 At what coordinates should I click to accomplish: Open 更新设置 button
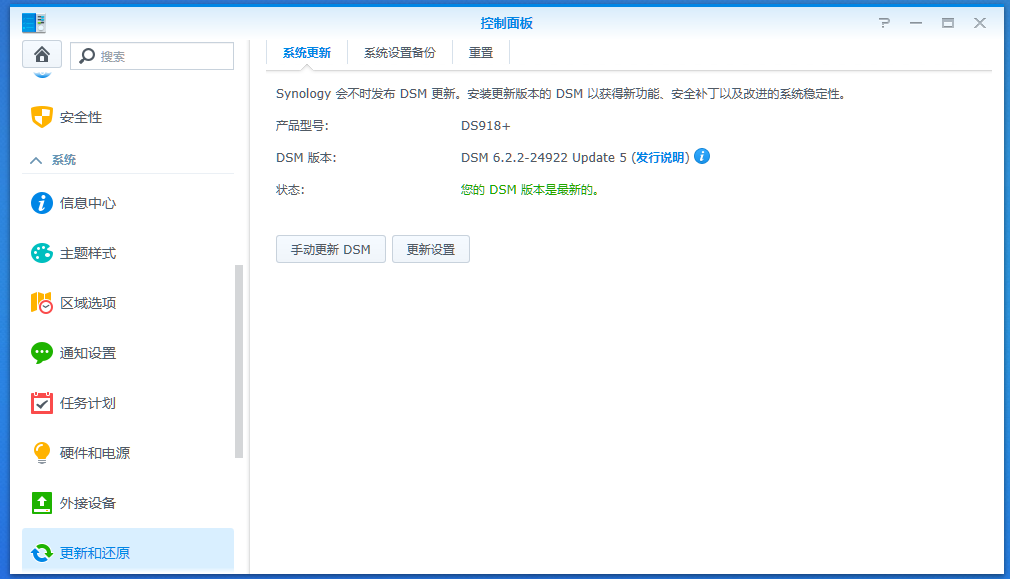(431, 249)
